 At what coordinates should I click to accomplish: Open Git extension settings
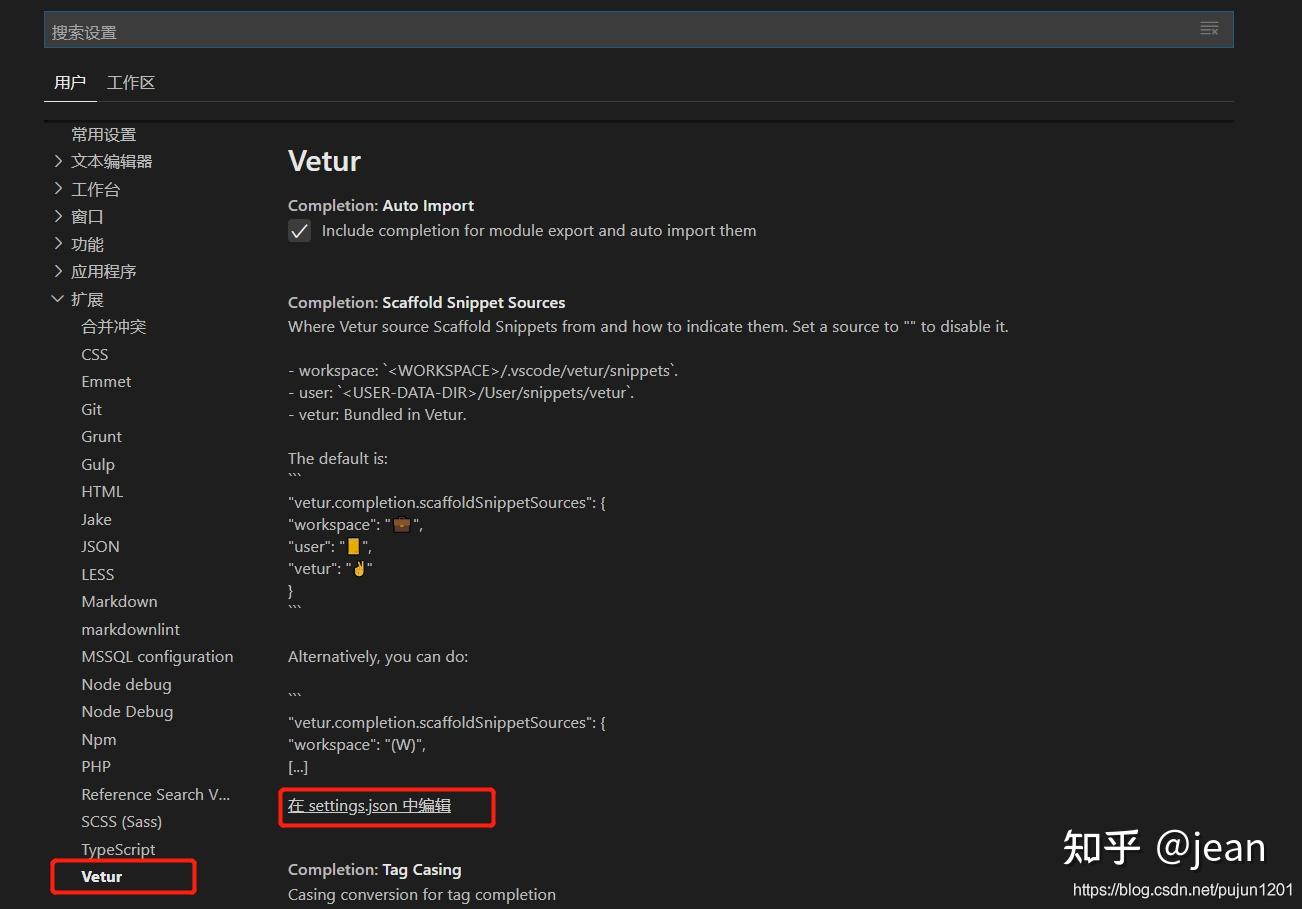(91, 409)
